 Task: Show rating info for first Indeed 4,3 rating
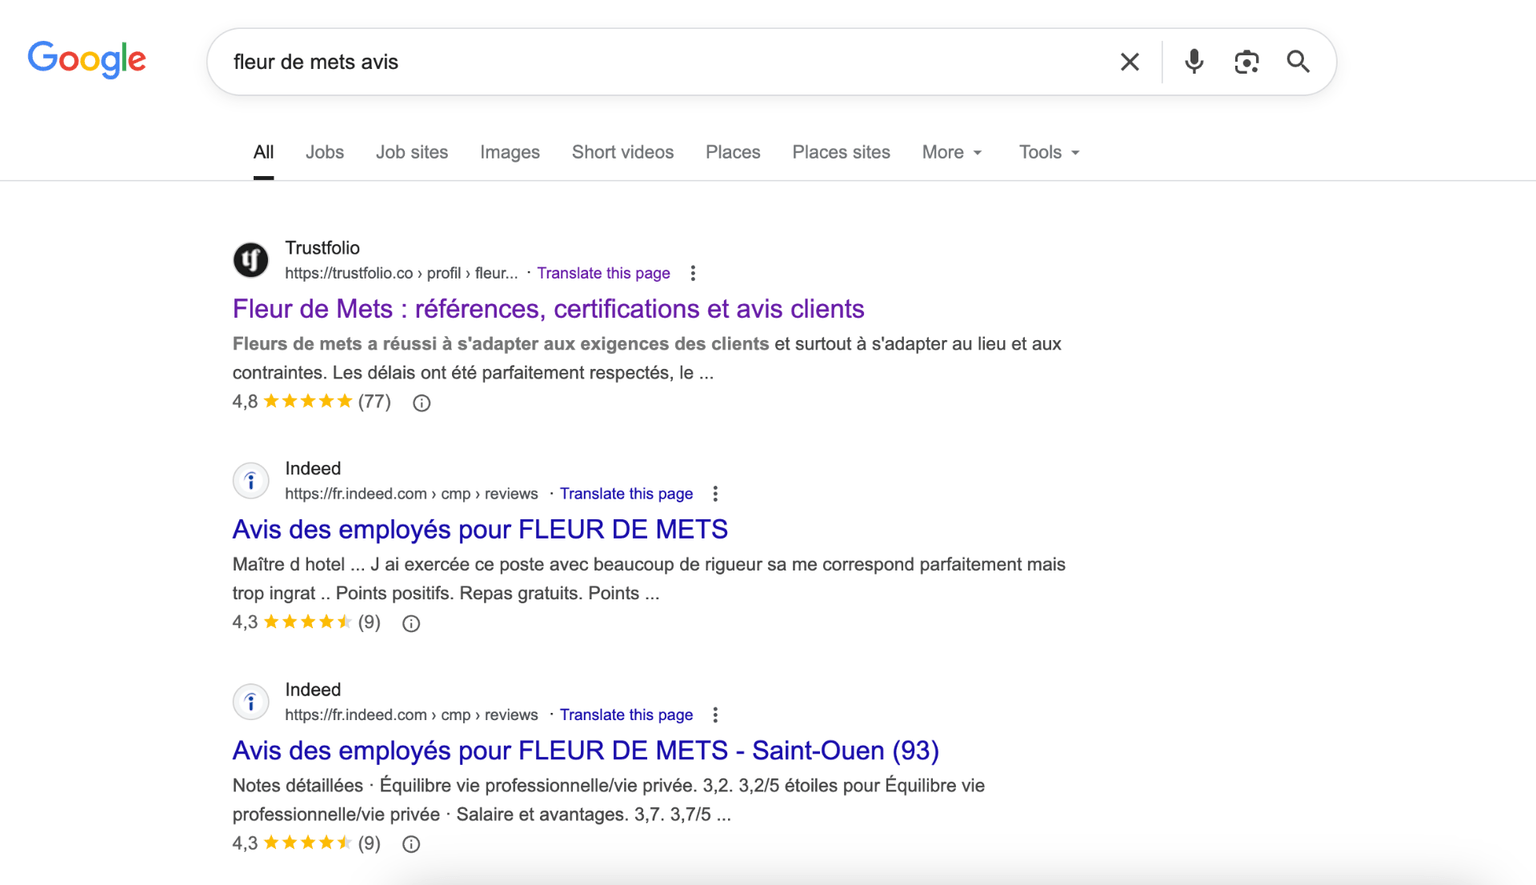(411, 624)
